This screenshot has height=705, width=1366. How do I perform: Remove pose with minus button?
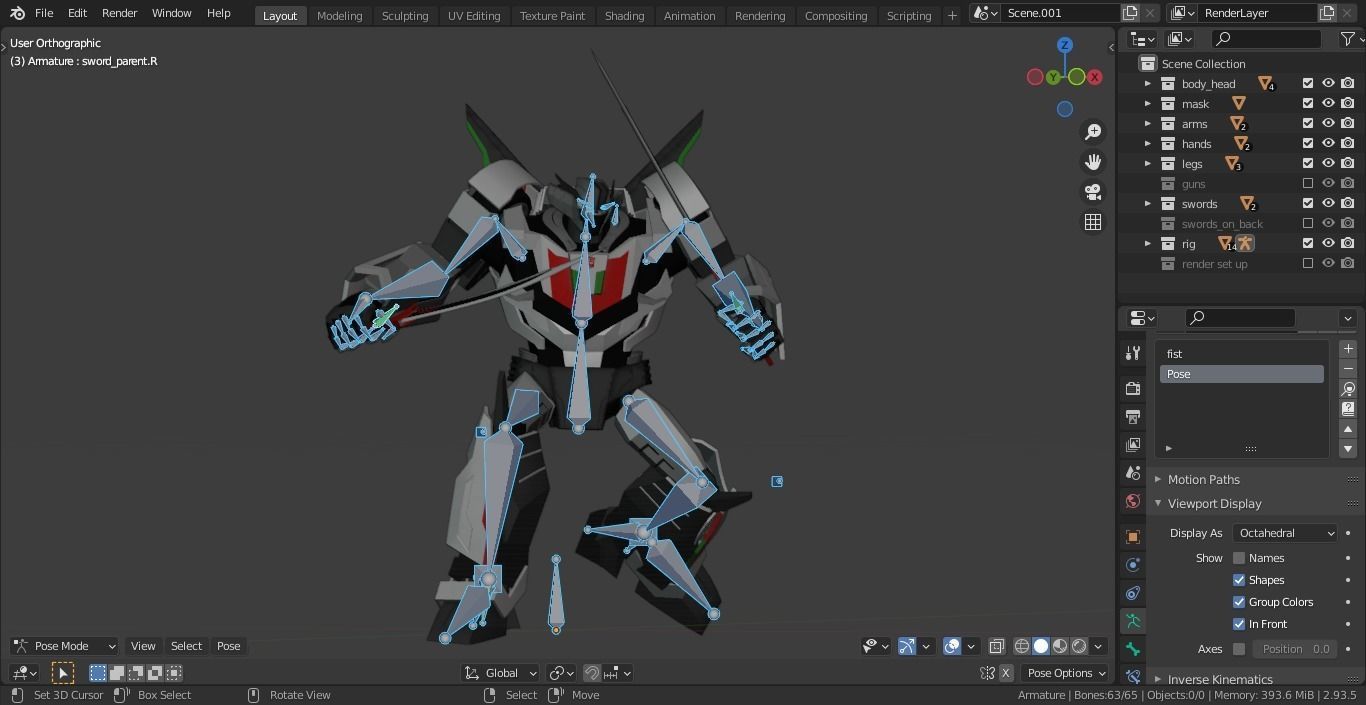tap(1348, 369)
